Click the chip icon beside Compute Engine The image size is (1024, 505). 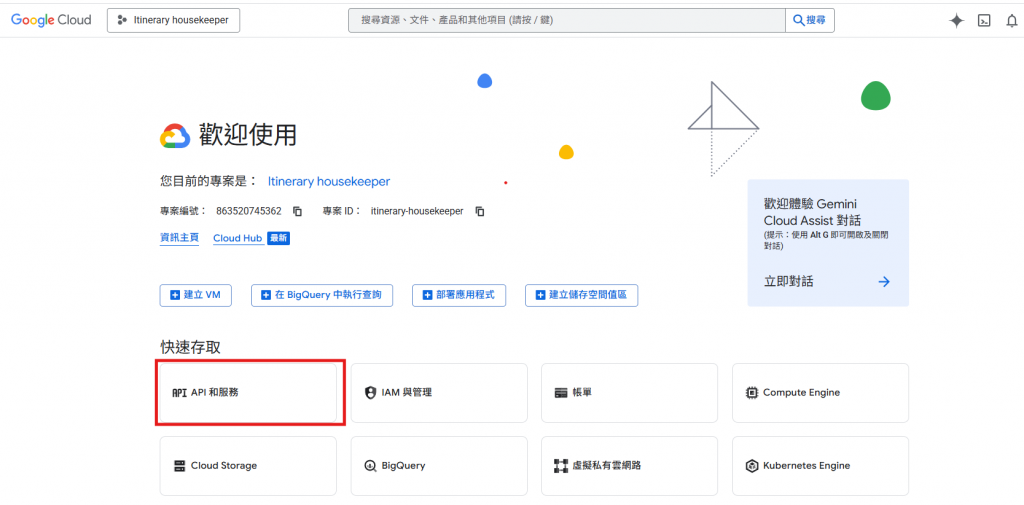coord(752,393)
